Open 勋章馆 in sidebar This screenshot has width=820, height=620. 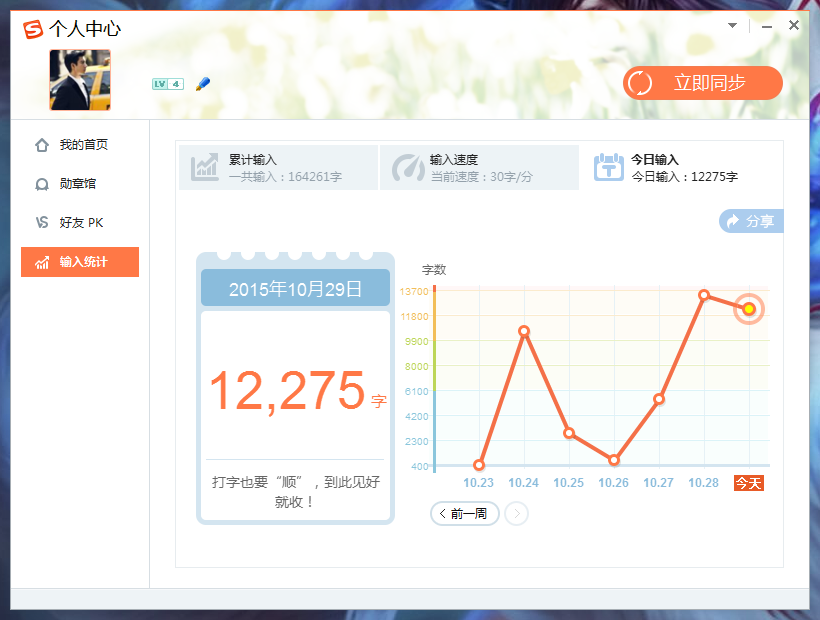tap(80, 183)
